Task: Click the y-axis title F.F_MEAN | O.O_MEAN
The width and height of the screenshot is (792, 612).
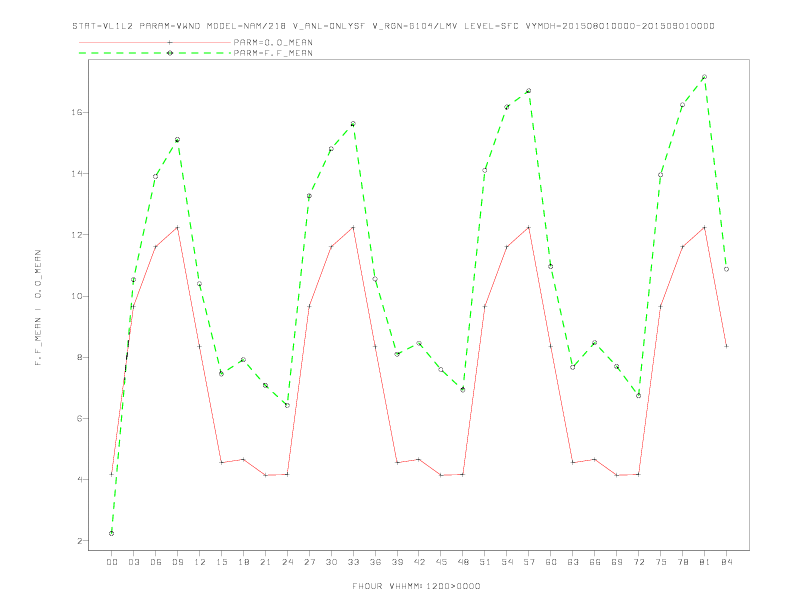Action: (38, 308)
